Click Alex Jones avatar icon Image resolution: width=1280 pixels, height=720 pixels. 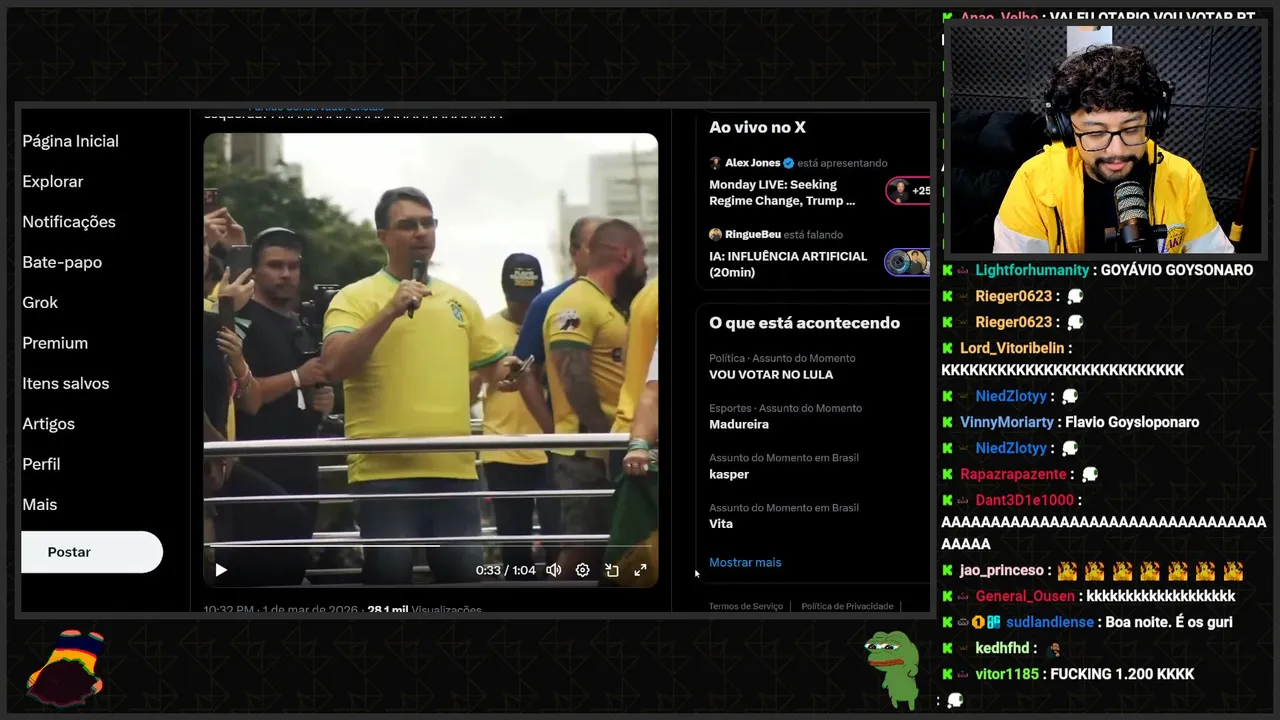tap(715, 163)
